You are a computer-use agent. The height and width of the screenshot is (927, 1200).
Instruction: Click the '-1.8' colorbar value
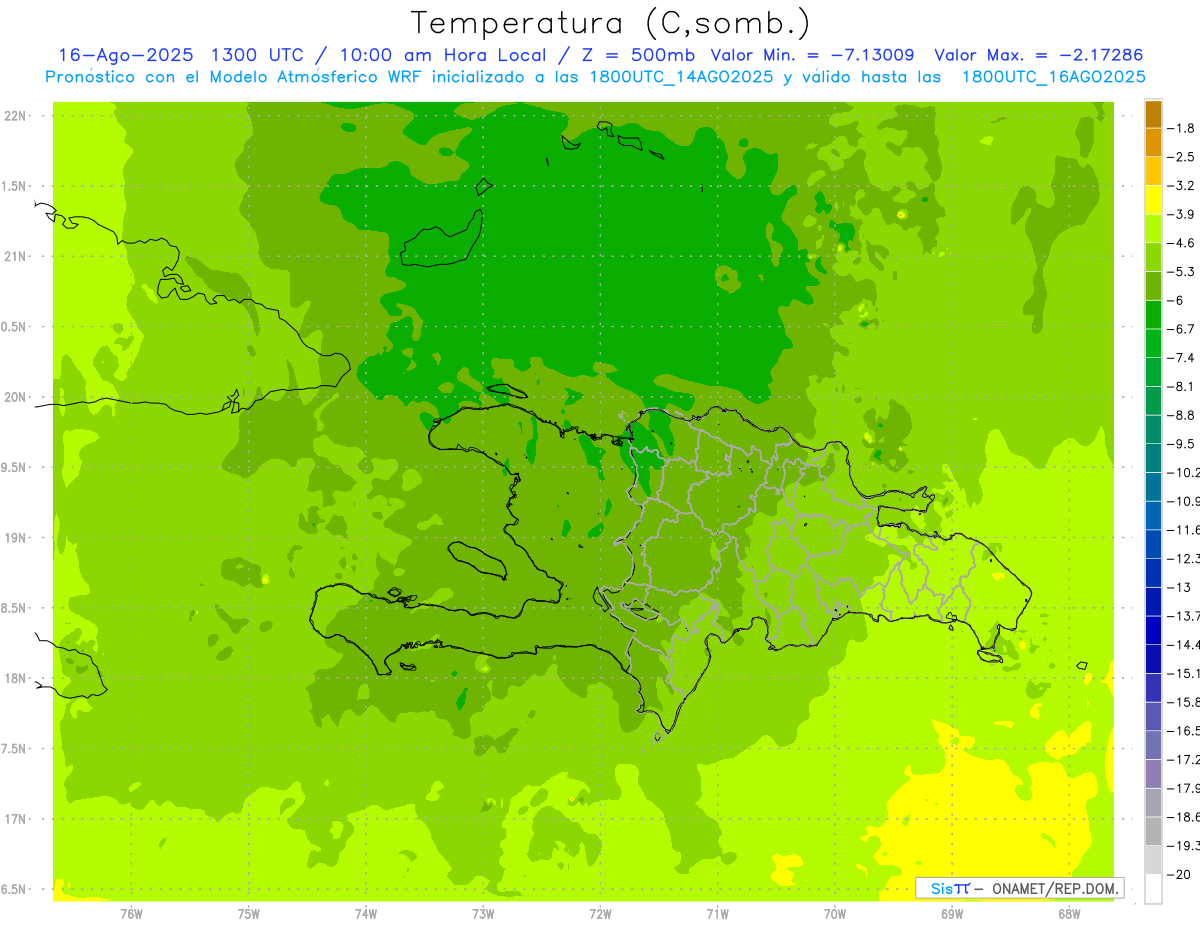(x=1181, y=128)
